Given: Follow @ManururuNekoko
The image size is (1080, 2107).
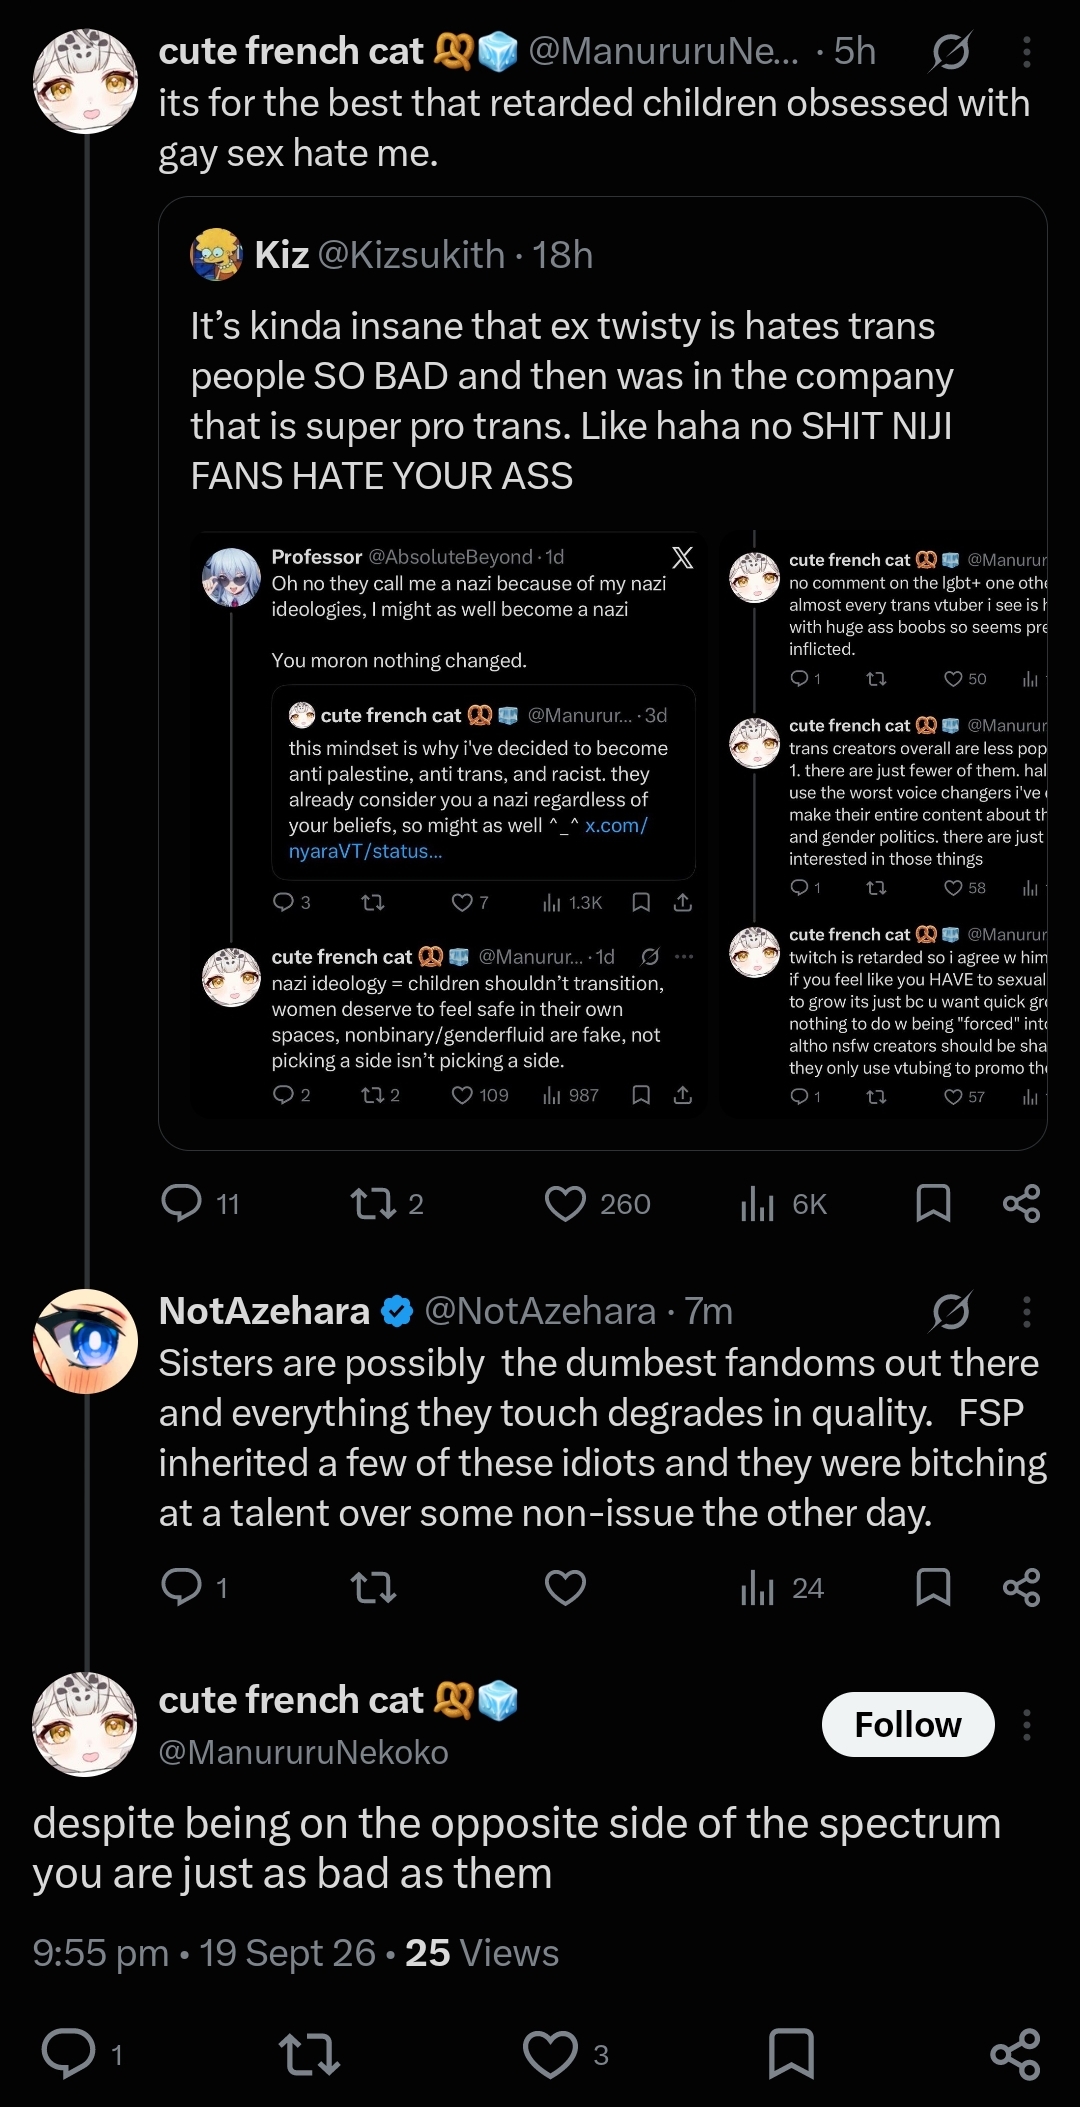Looking at the screenshot, I should pyautogui.click(x=908, y=1724).
